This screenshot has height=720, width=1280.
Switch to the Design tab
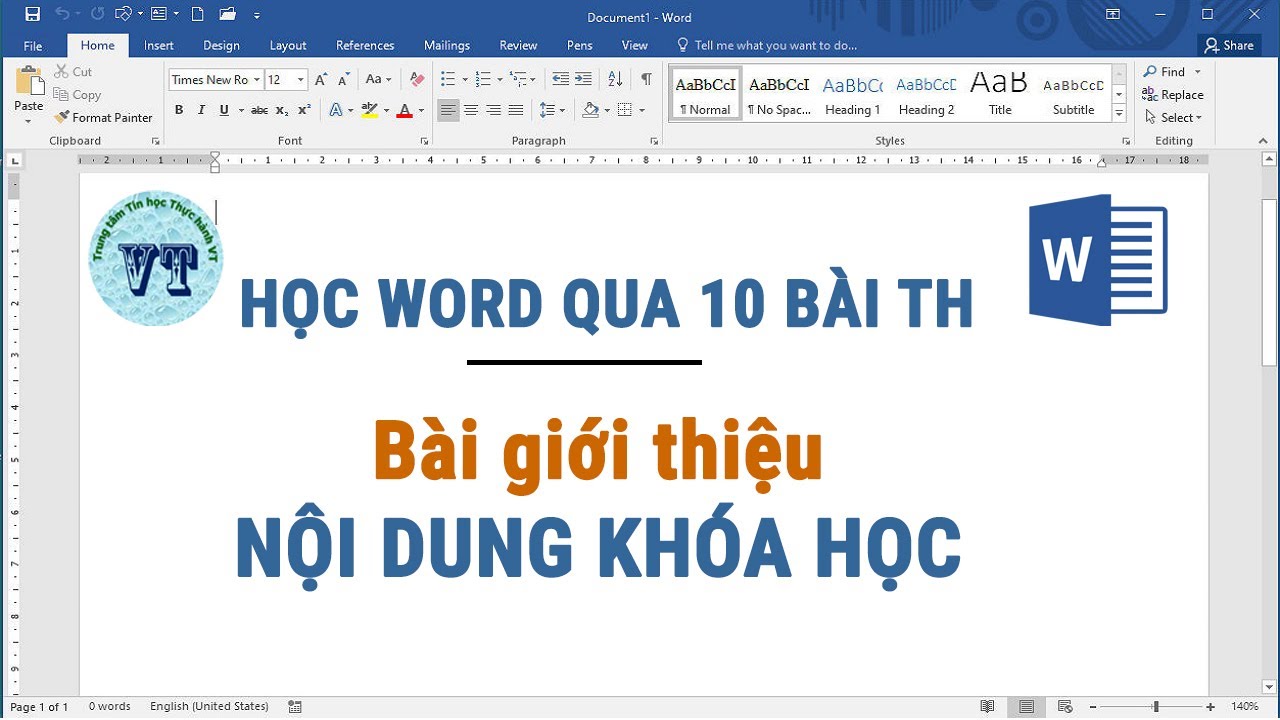tap(221, 45)
